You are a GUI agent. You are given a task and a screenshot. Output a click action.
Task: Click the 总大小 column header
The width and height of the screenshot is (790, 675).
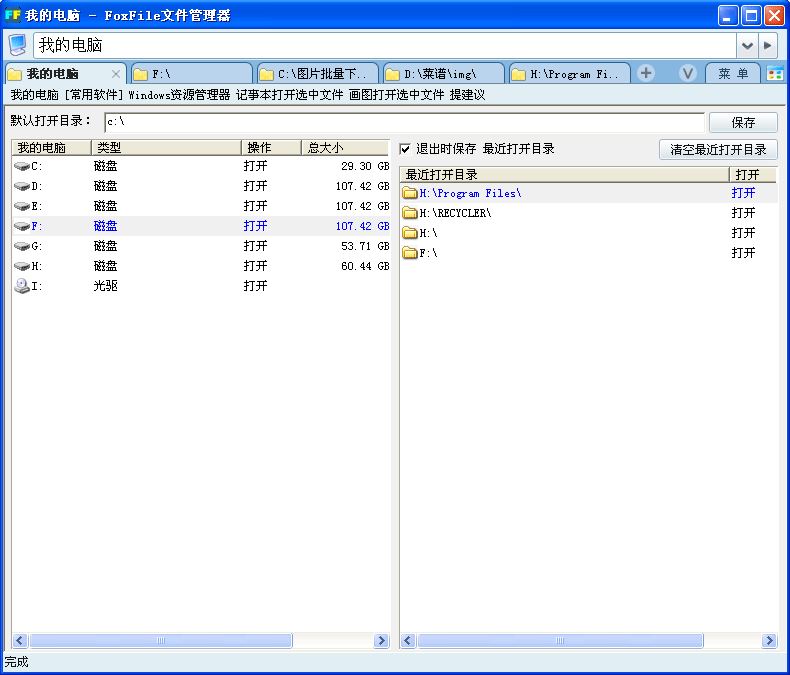point(345,147)
